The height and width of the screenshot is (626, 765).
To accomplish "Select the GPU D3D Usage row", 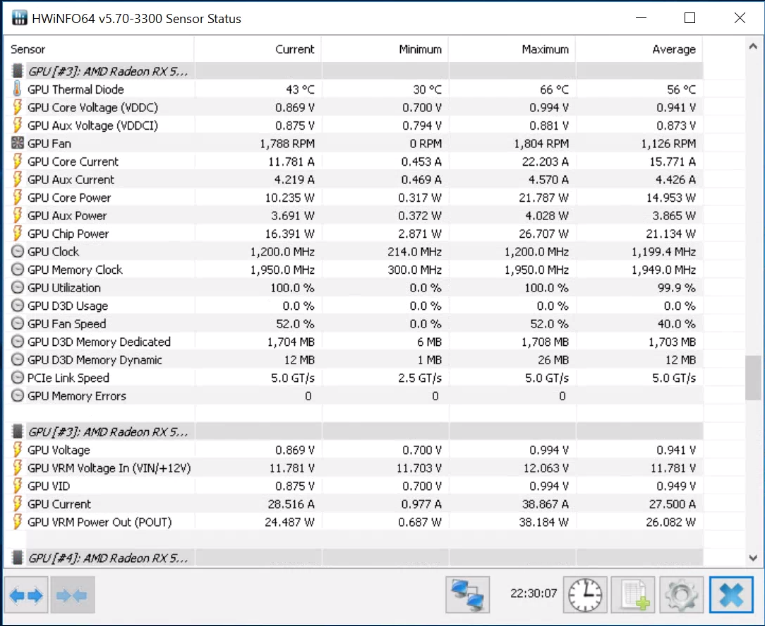I will coord(355,306).
